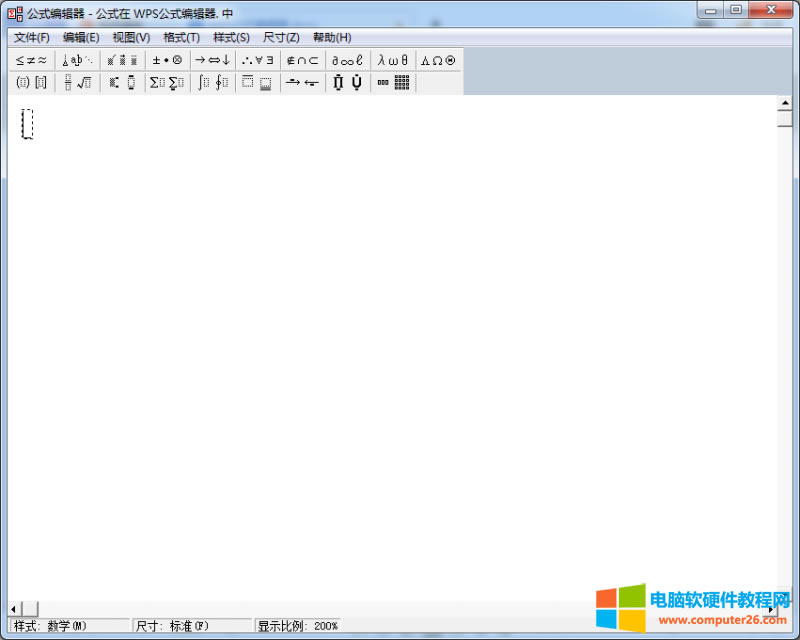Open the fence (bracket) templates palette
The image size is (800, 640).
coord(31,83)
